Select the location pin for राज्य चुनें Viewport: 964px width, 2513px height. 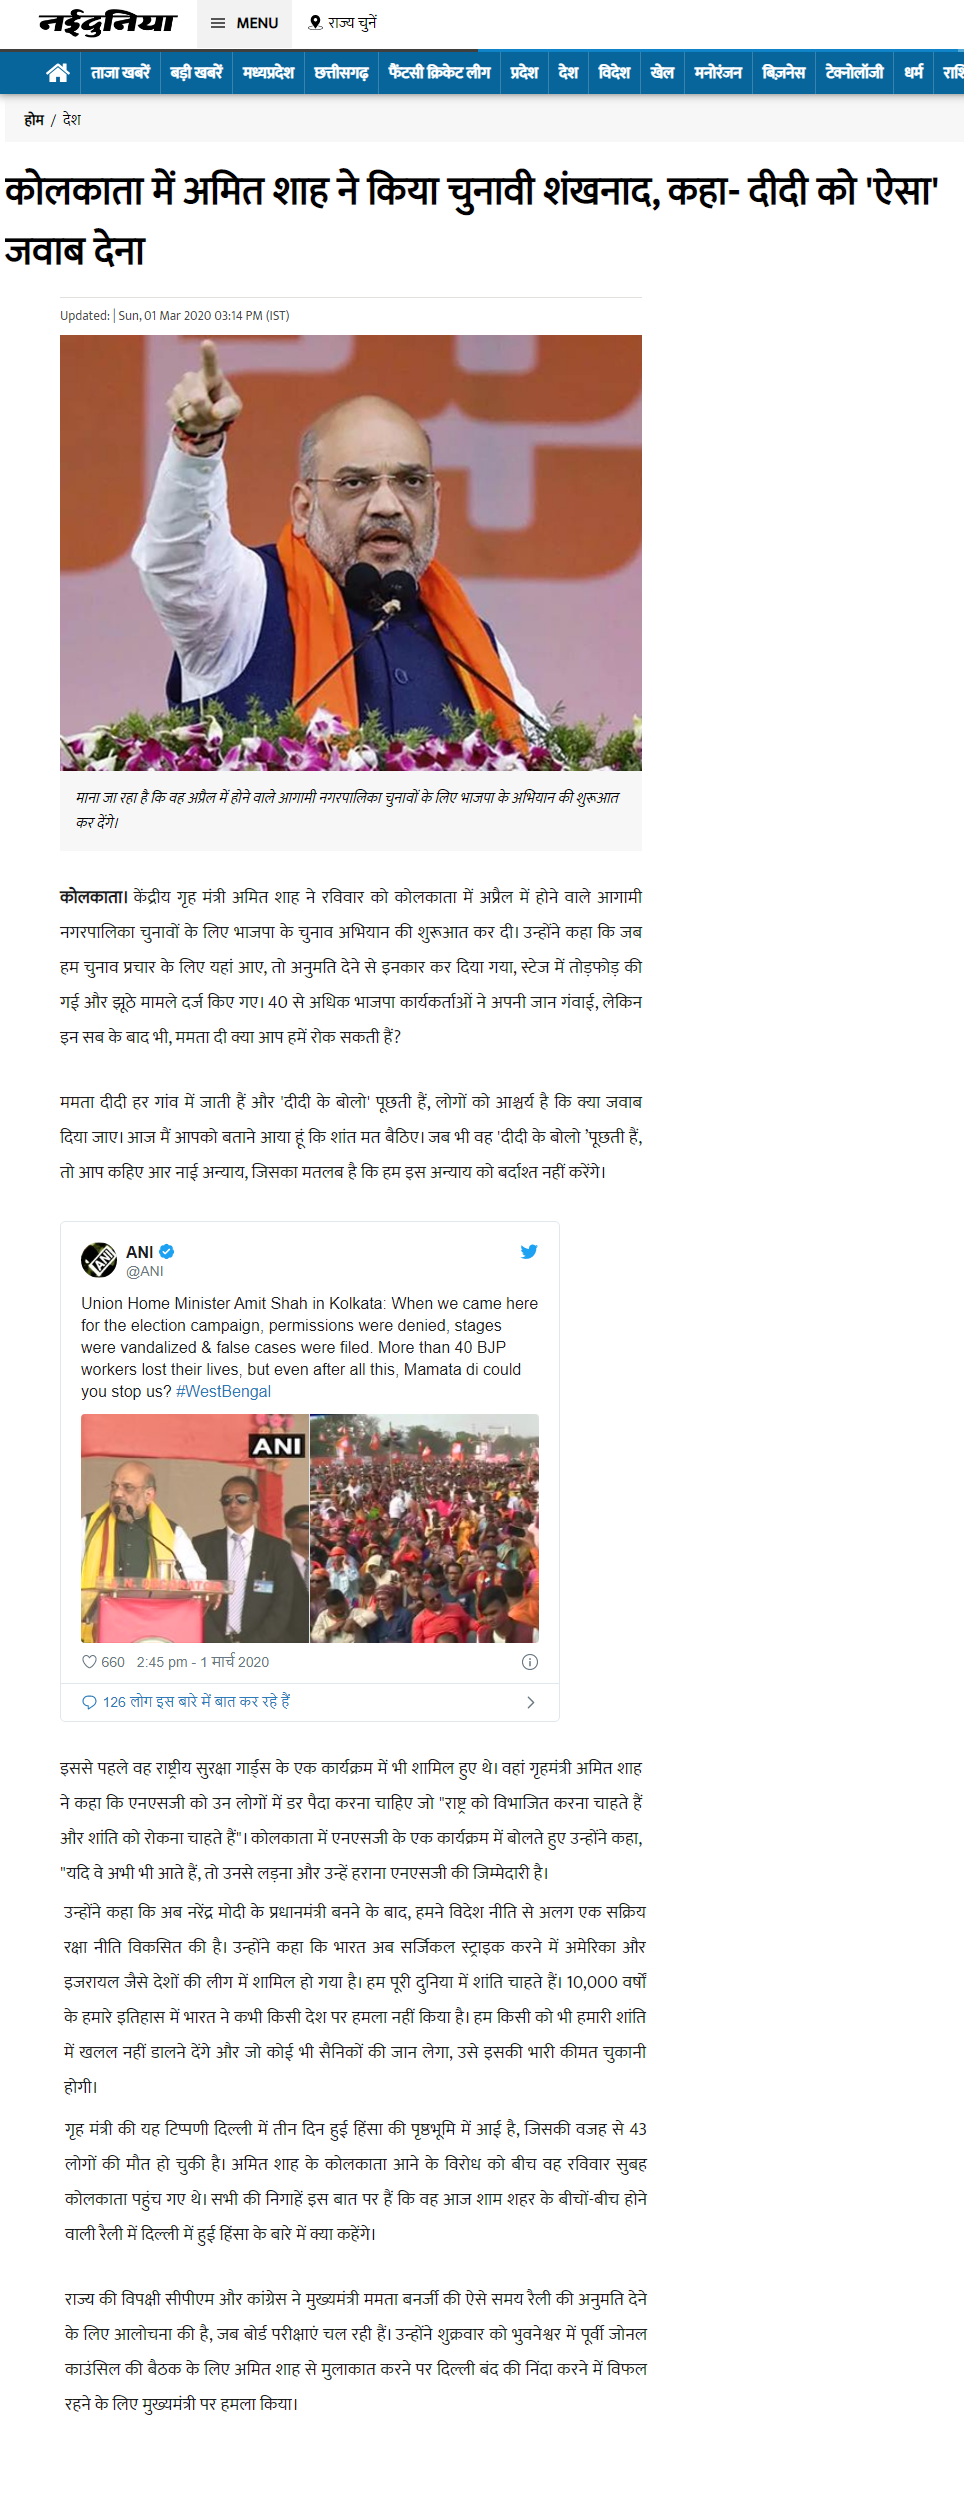tap(315, 23)
